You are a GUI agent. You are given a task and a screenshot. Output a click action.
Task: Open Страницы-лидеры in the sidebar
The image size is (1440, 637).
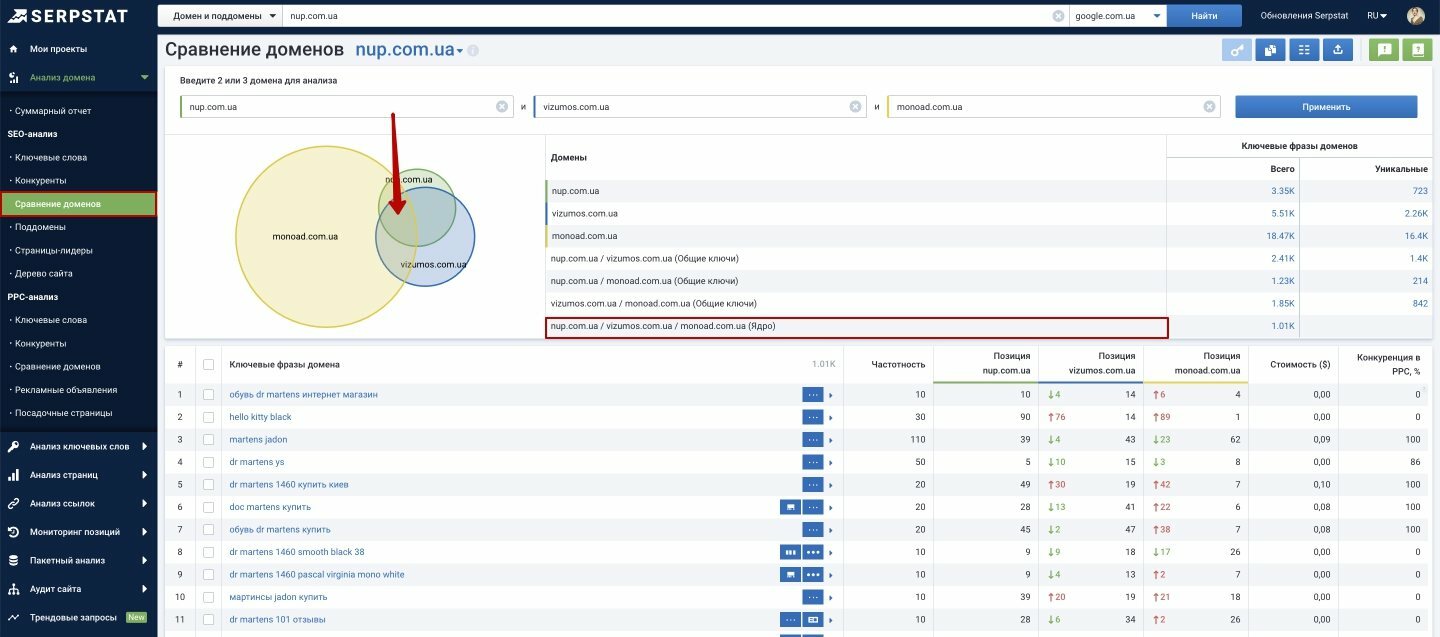click(x=53, y=250)
